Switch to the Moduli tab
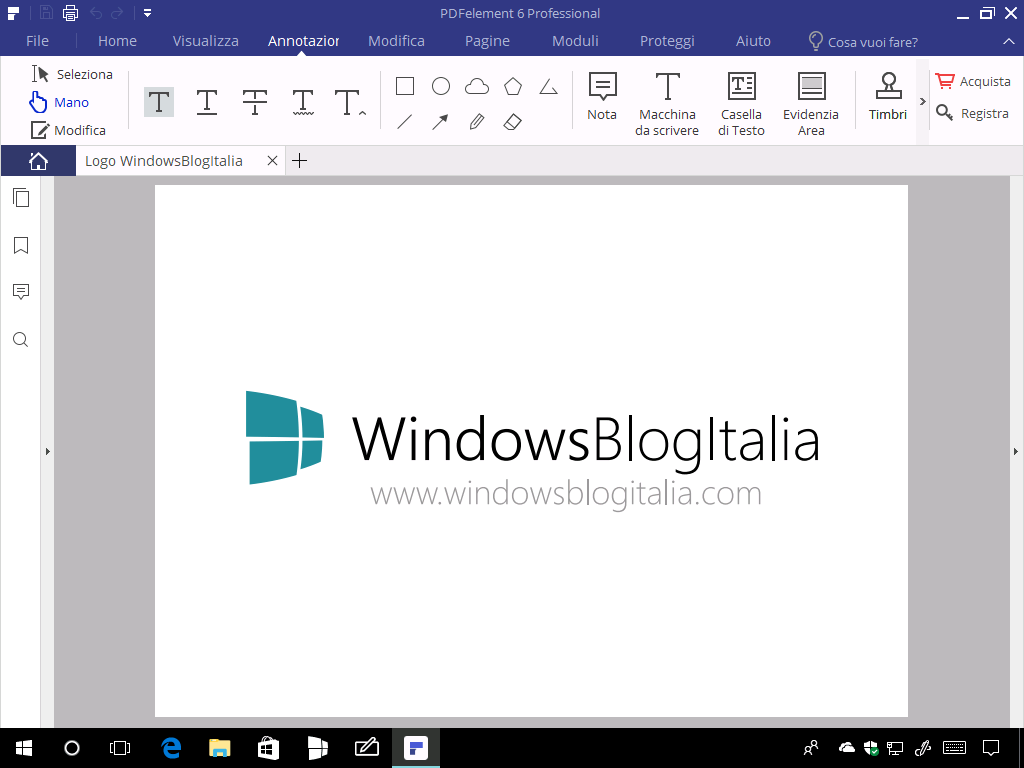 click(x=575, y=40)
